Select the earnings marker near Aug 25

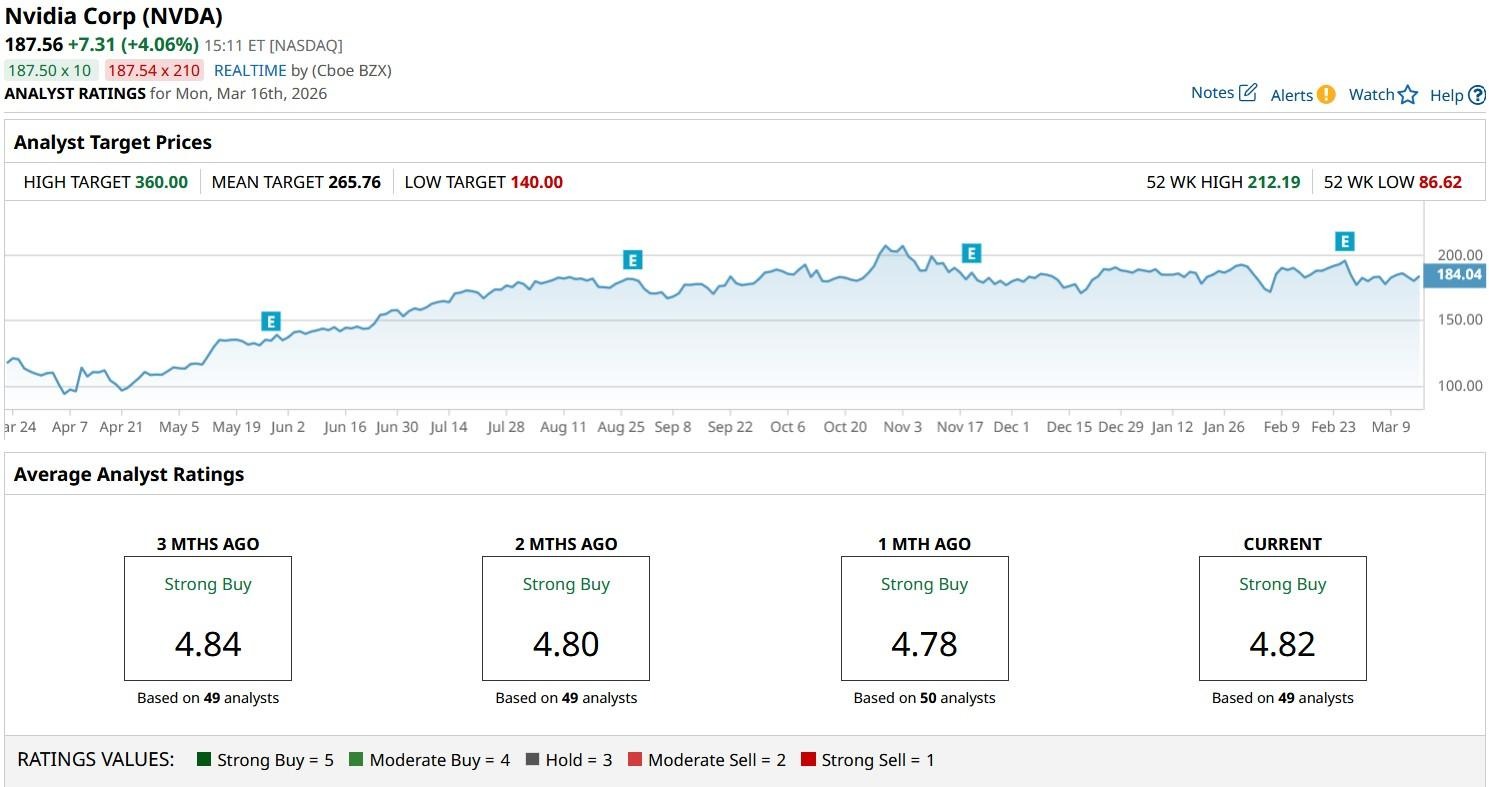tap(632, 260)
